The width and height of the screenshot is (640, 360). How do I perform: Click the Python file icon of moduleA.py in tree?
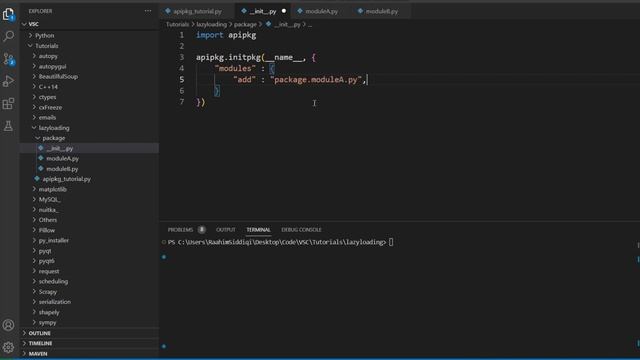point(41,158)
